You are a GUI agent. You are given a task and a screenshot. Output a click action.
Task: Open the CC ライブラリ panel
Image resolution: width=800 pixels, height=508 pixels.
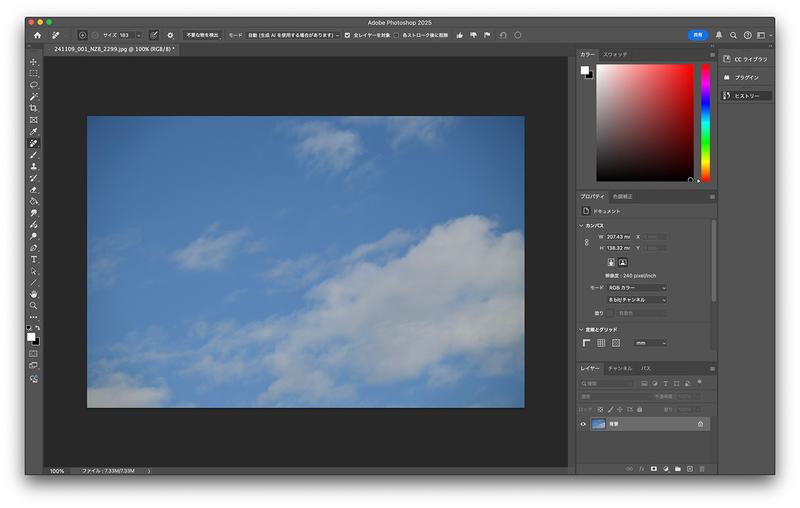pyautogui.click(x=745, y=59)
